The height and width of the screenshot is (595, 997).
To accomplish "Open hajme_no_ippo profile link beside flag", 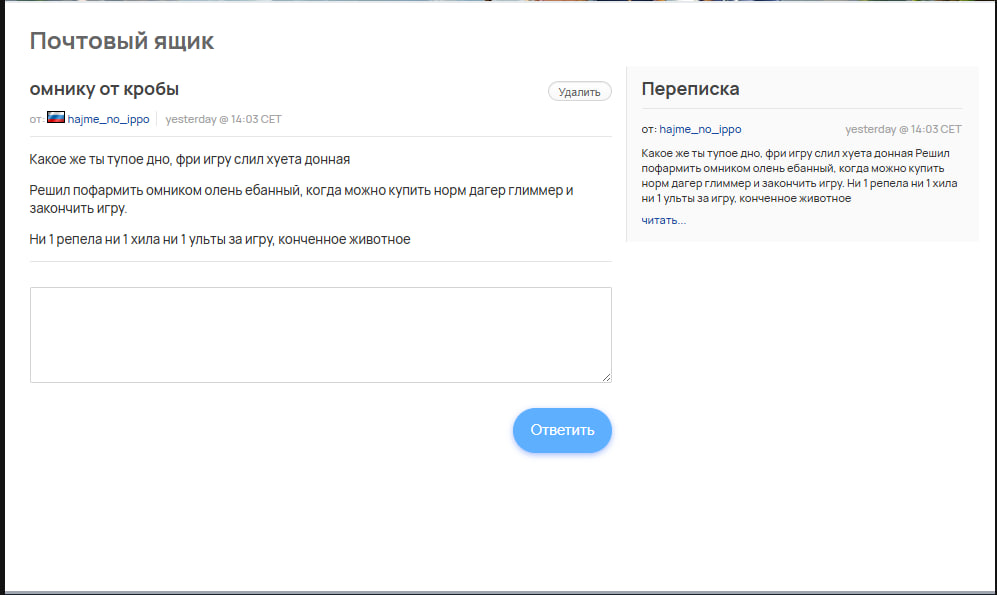I will (x=108, y=119).
